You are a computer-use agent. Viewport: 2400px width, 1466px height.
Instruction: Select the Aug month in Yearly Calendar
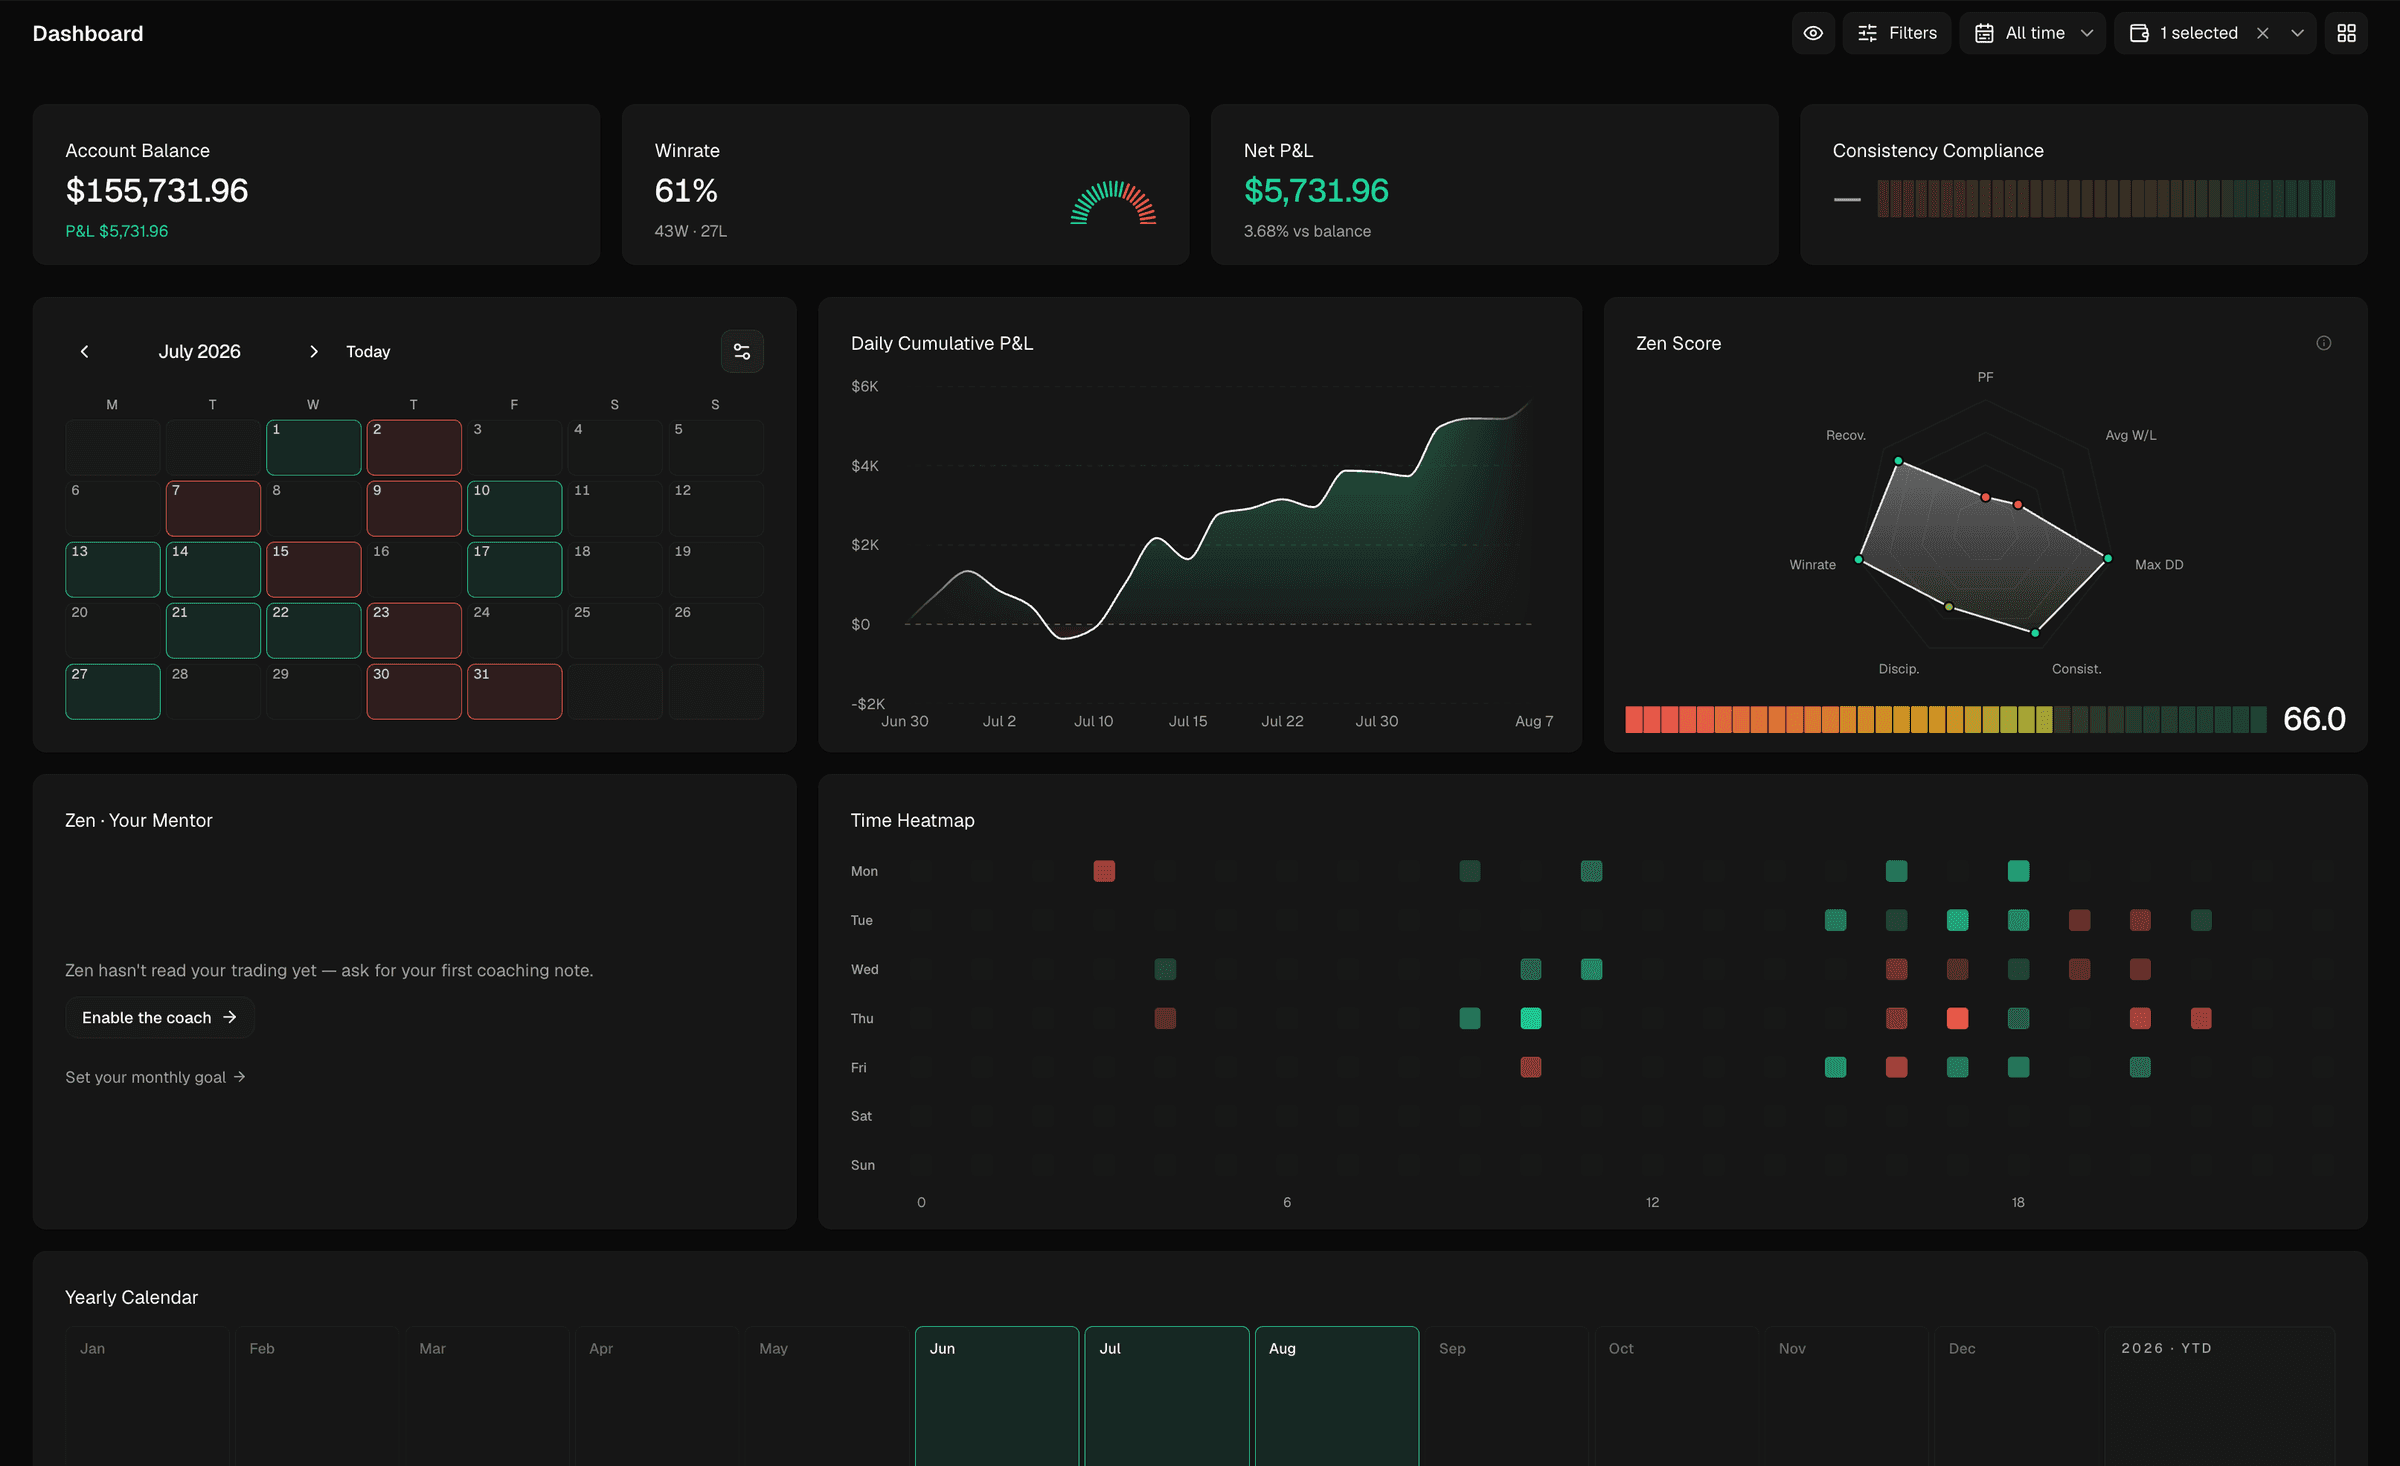coord(1337,1396)
